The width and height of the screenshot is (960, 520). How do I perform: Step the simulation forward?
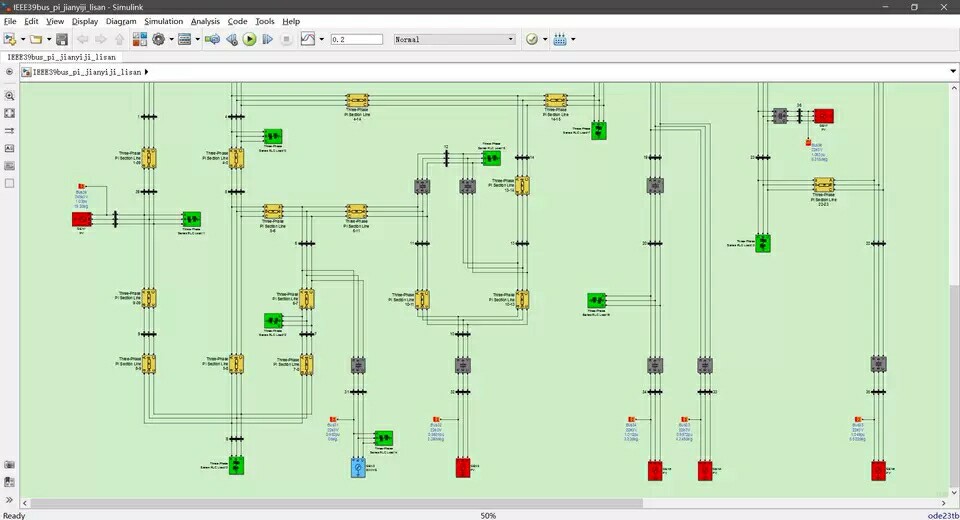click(268, 39)
